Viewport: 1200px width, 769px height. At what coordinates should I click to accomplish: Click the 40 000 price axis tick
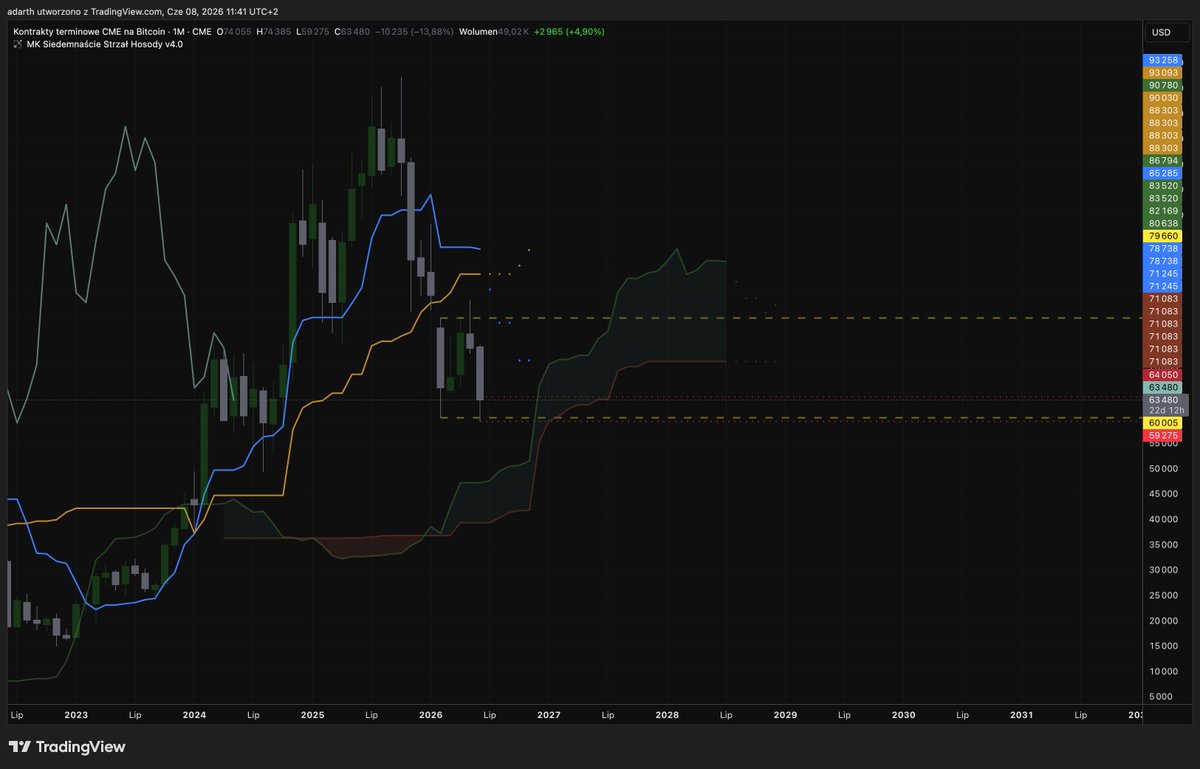[1162, 519]
